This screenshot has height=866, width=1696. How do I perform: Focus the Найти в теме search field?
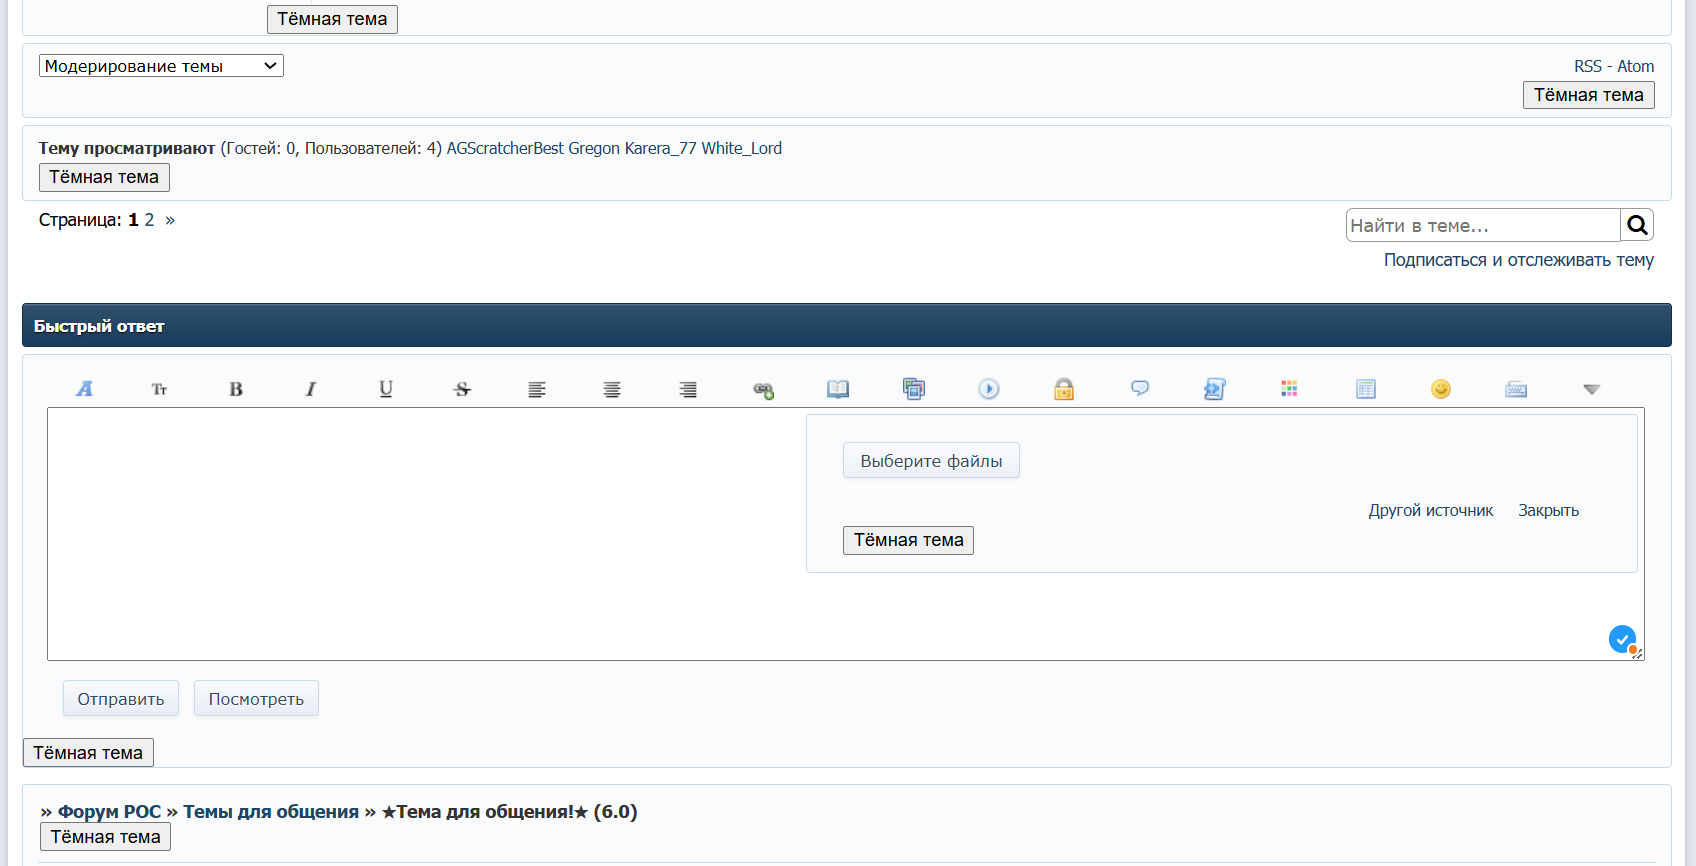pyautogui.click(x=1483, y=225)
